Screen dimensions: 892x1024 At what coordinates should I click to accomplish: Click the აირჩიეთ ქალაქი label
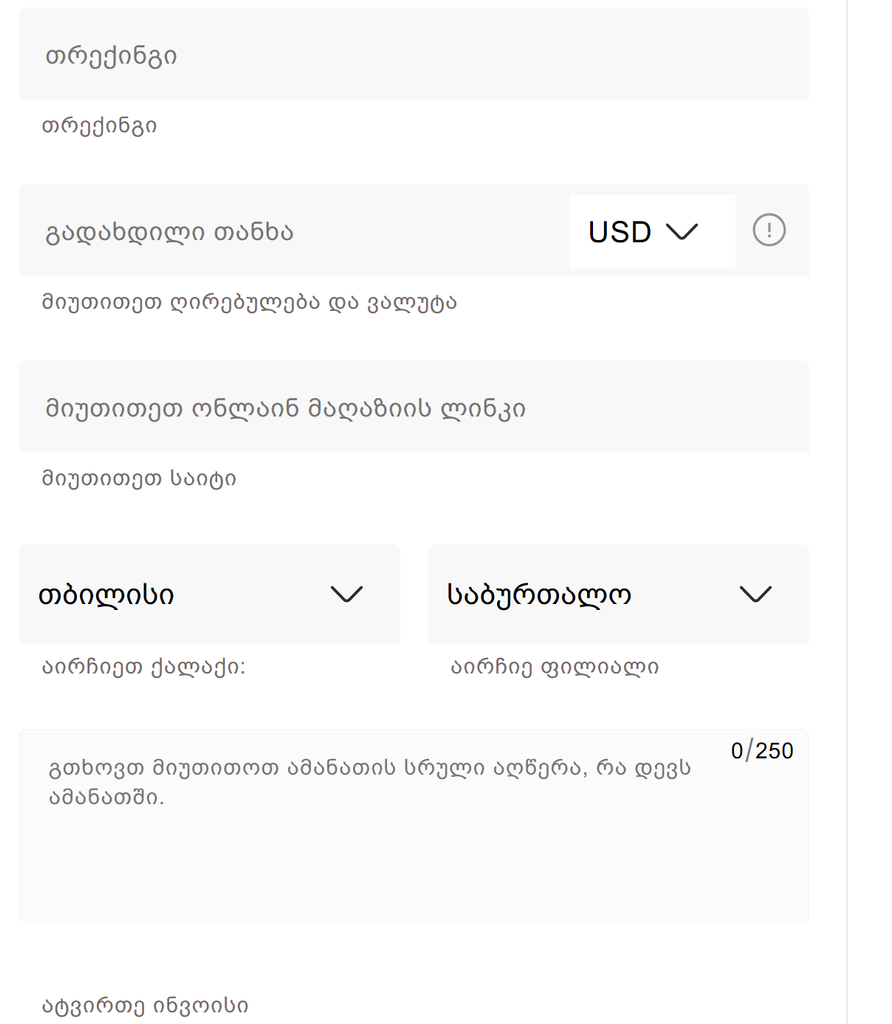143,667
